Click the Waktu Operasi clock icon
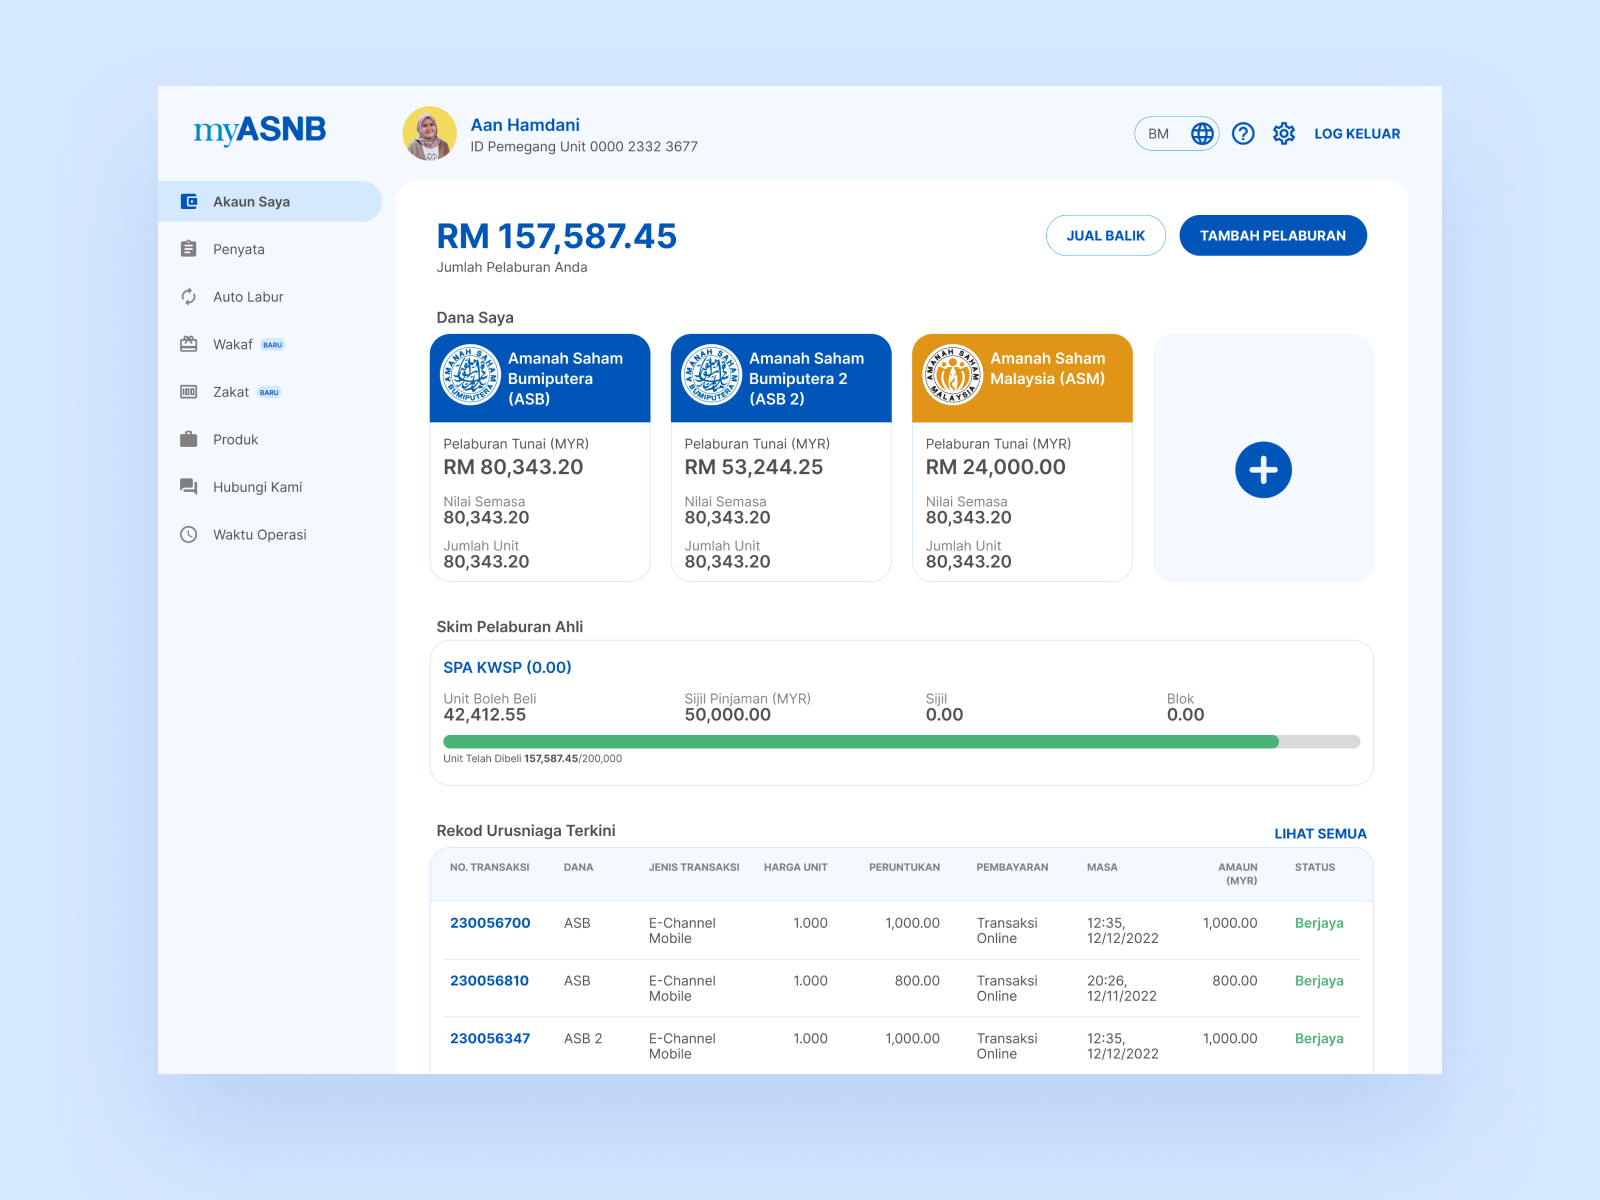1600x1200 pixels. [189, 534]
